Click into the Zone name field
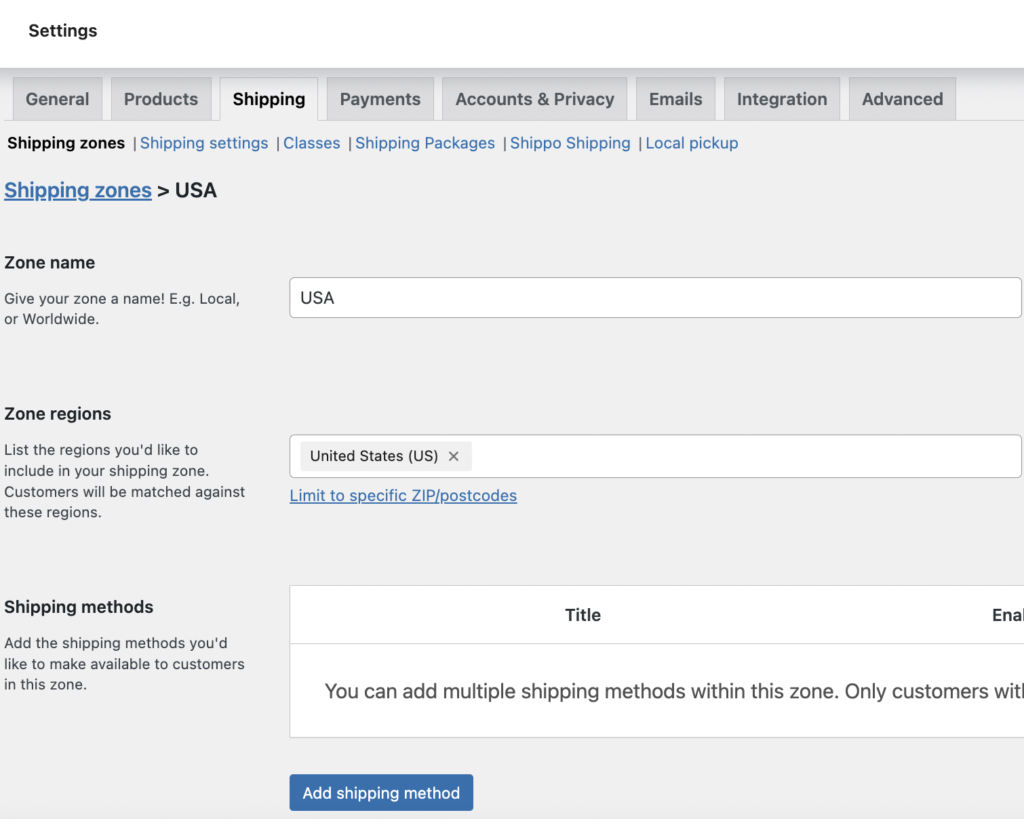 655,298
